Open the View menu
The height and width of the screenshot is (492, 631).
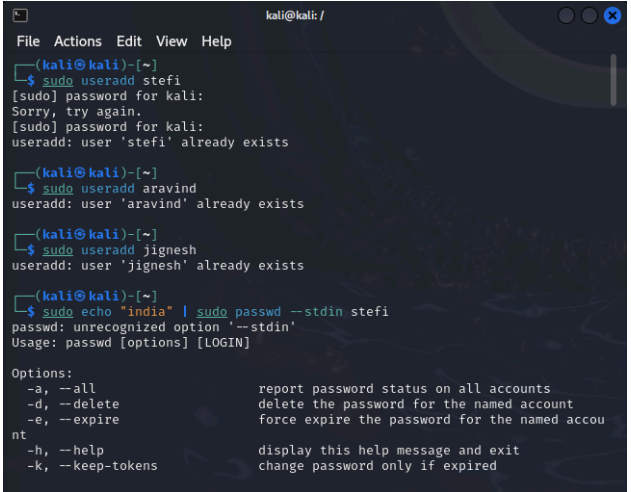tap(171, 41)
